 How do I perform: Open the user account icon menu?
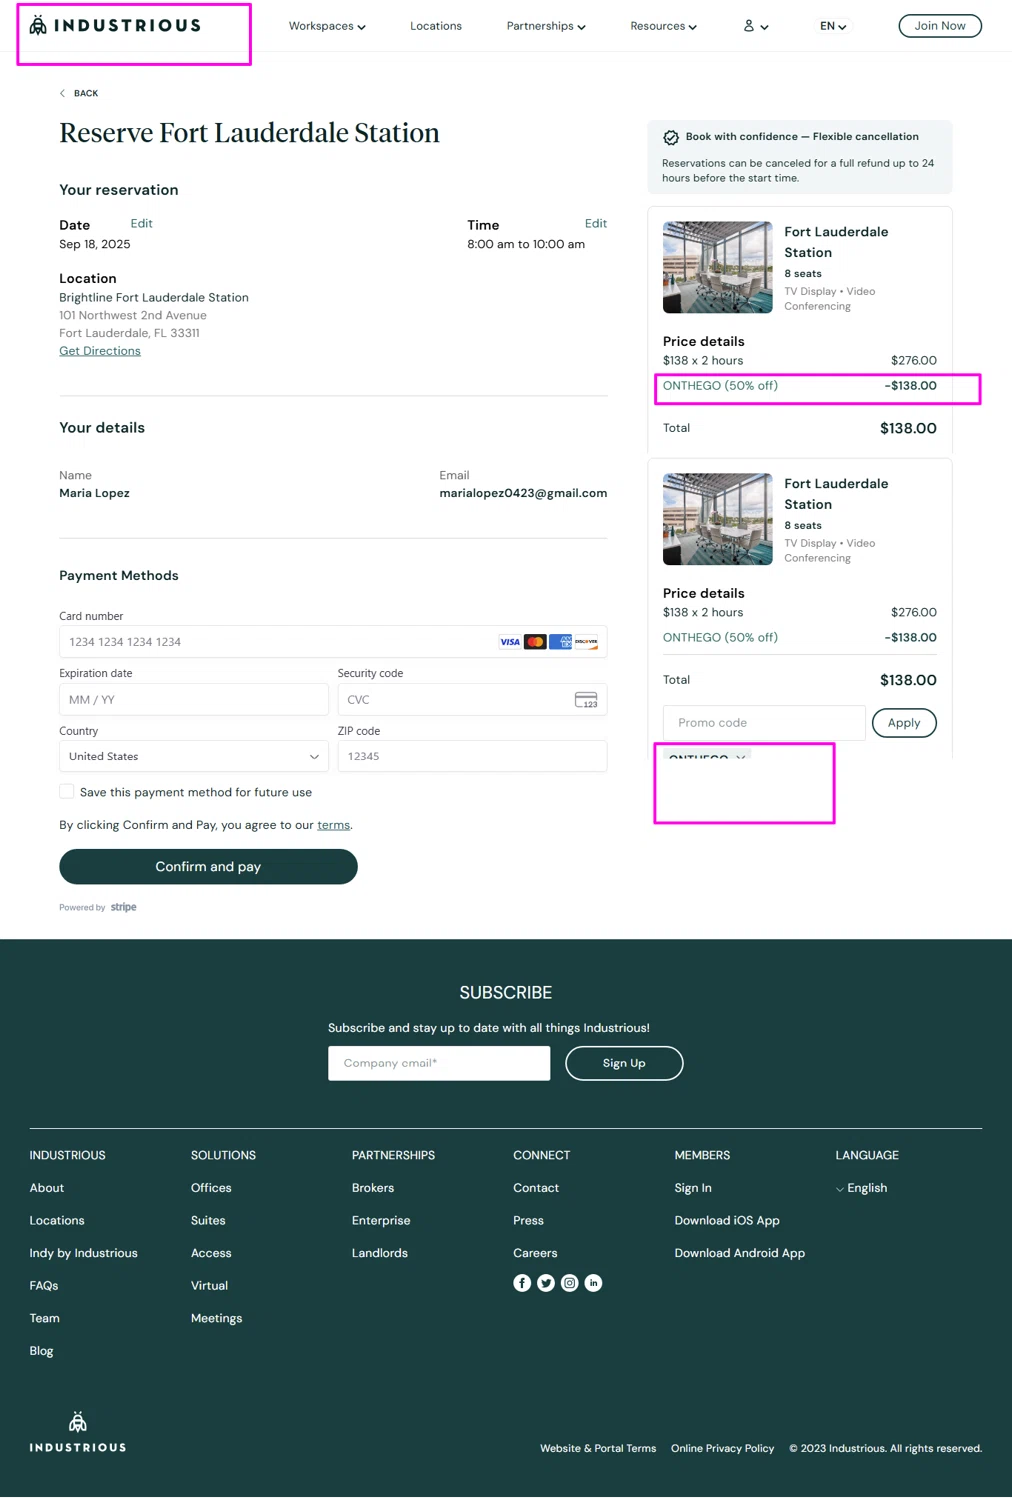pos(755,26)
